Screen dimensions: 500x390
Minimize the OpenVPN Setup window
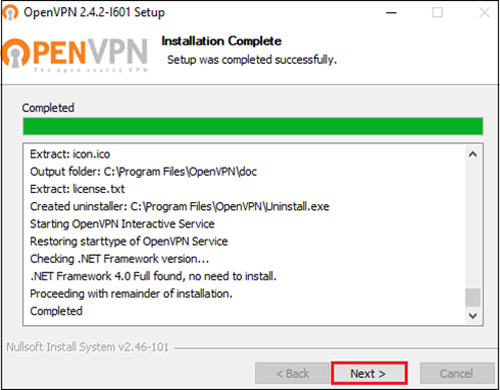click(391, 13)
